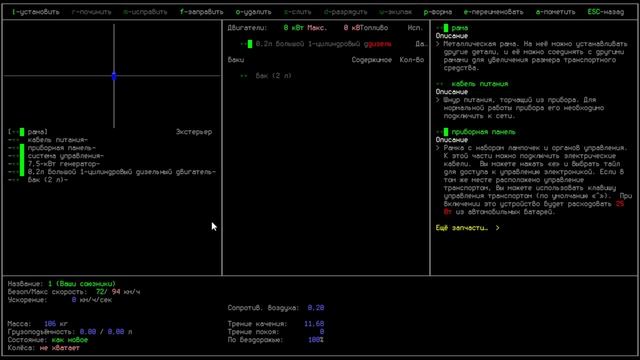640x360 pixels.
Task: Click the mass value '106 кг'
Action: [56, 324]
